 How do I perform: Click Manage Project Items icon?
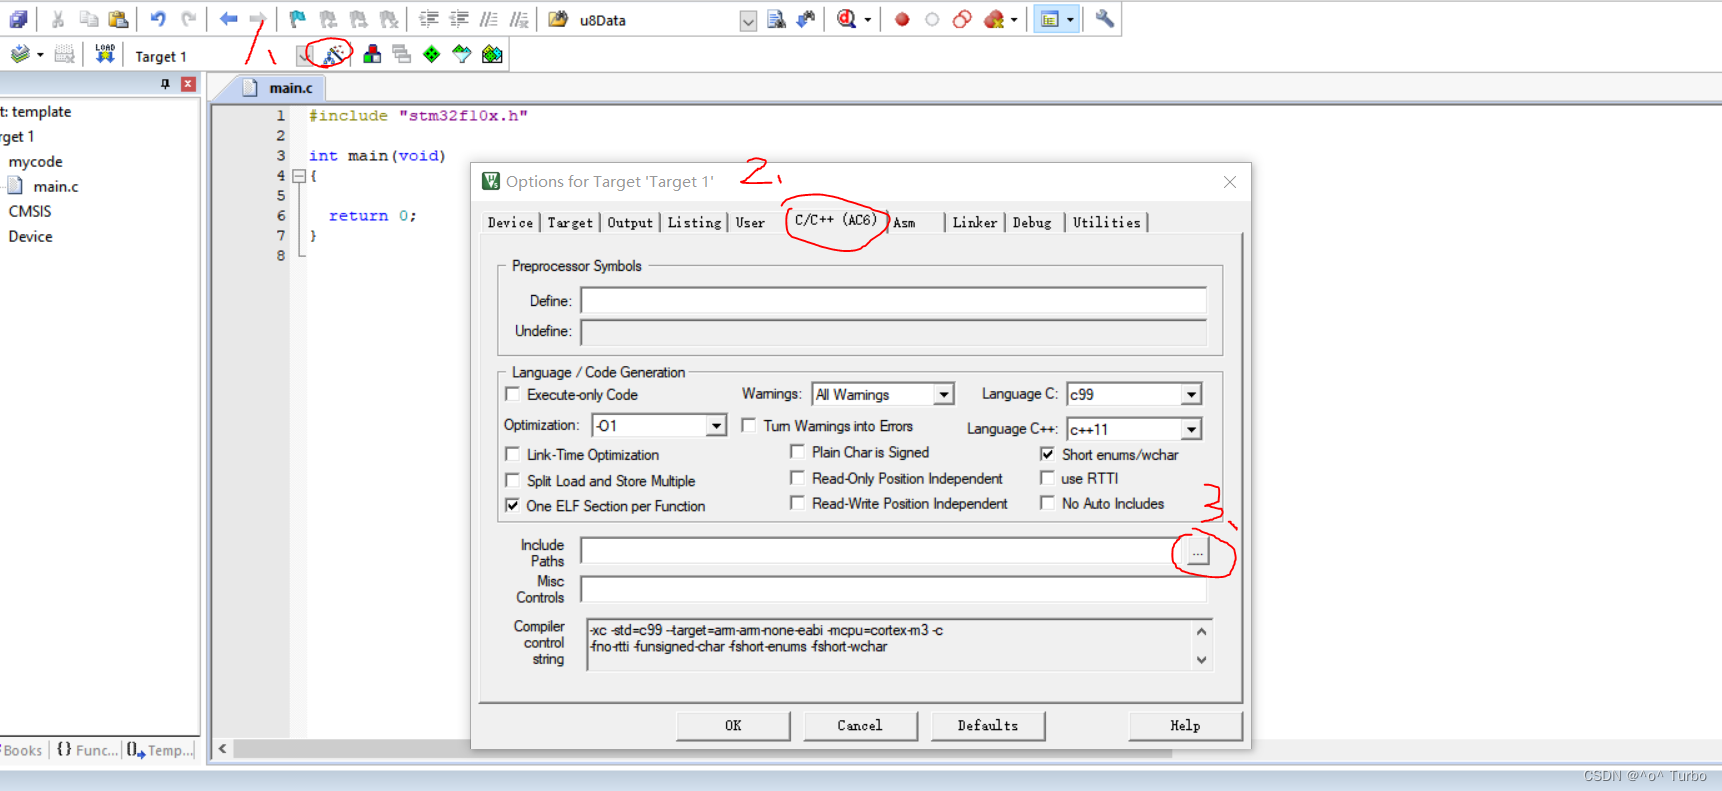[x=372, y=54]
